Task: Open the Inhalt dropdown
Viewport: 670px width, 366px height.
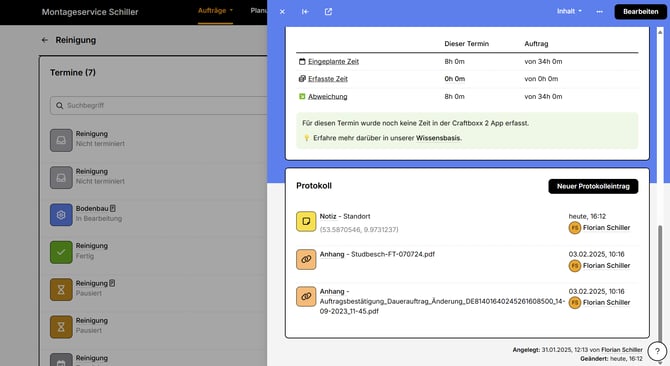Action: click(x=569, y=12)
